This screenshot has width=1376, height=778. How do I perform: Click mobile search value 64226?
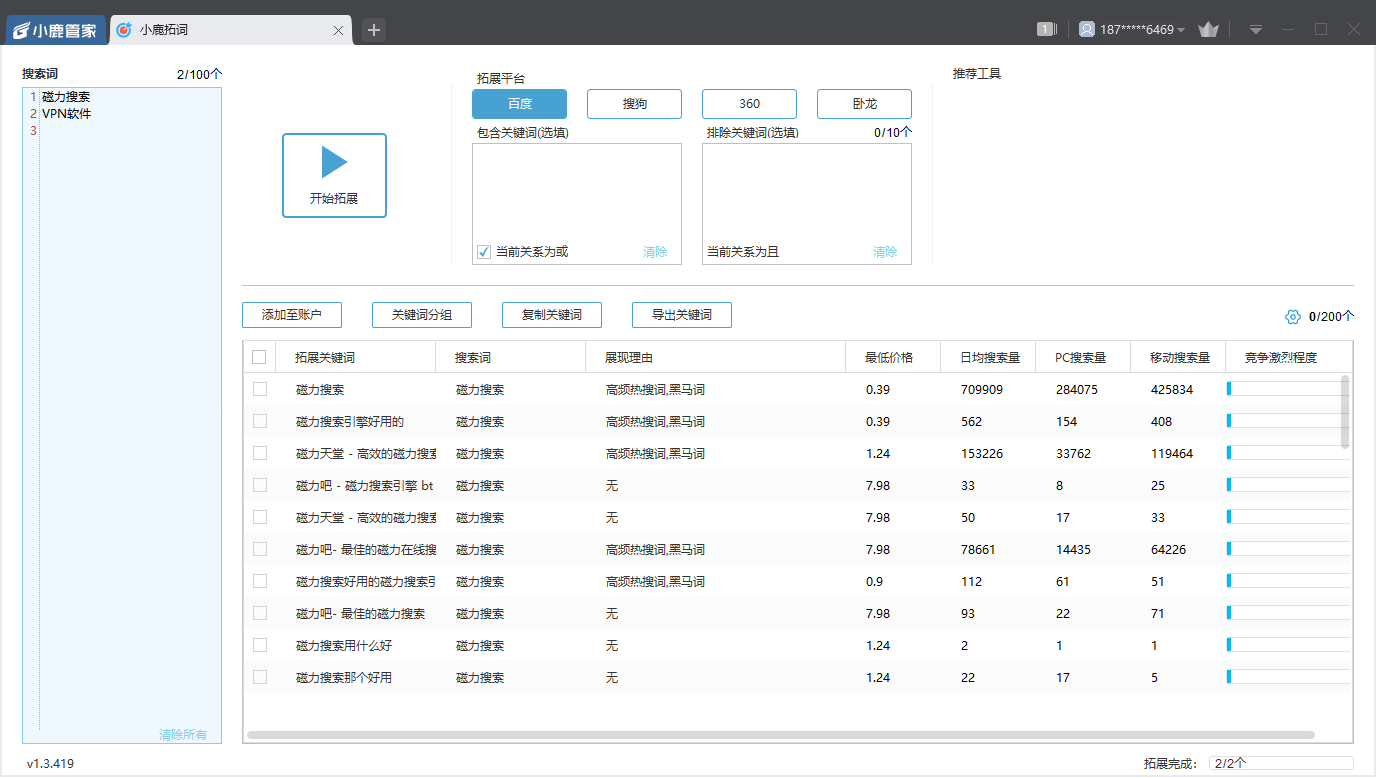(x=1169, y=549)
